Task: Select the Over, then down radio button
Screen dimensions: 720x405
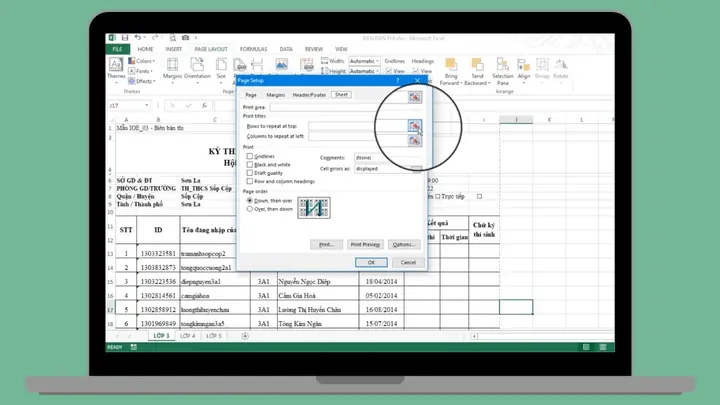Action: click(x=250, y=209)
